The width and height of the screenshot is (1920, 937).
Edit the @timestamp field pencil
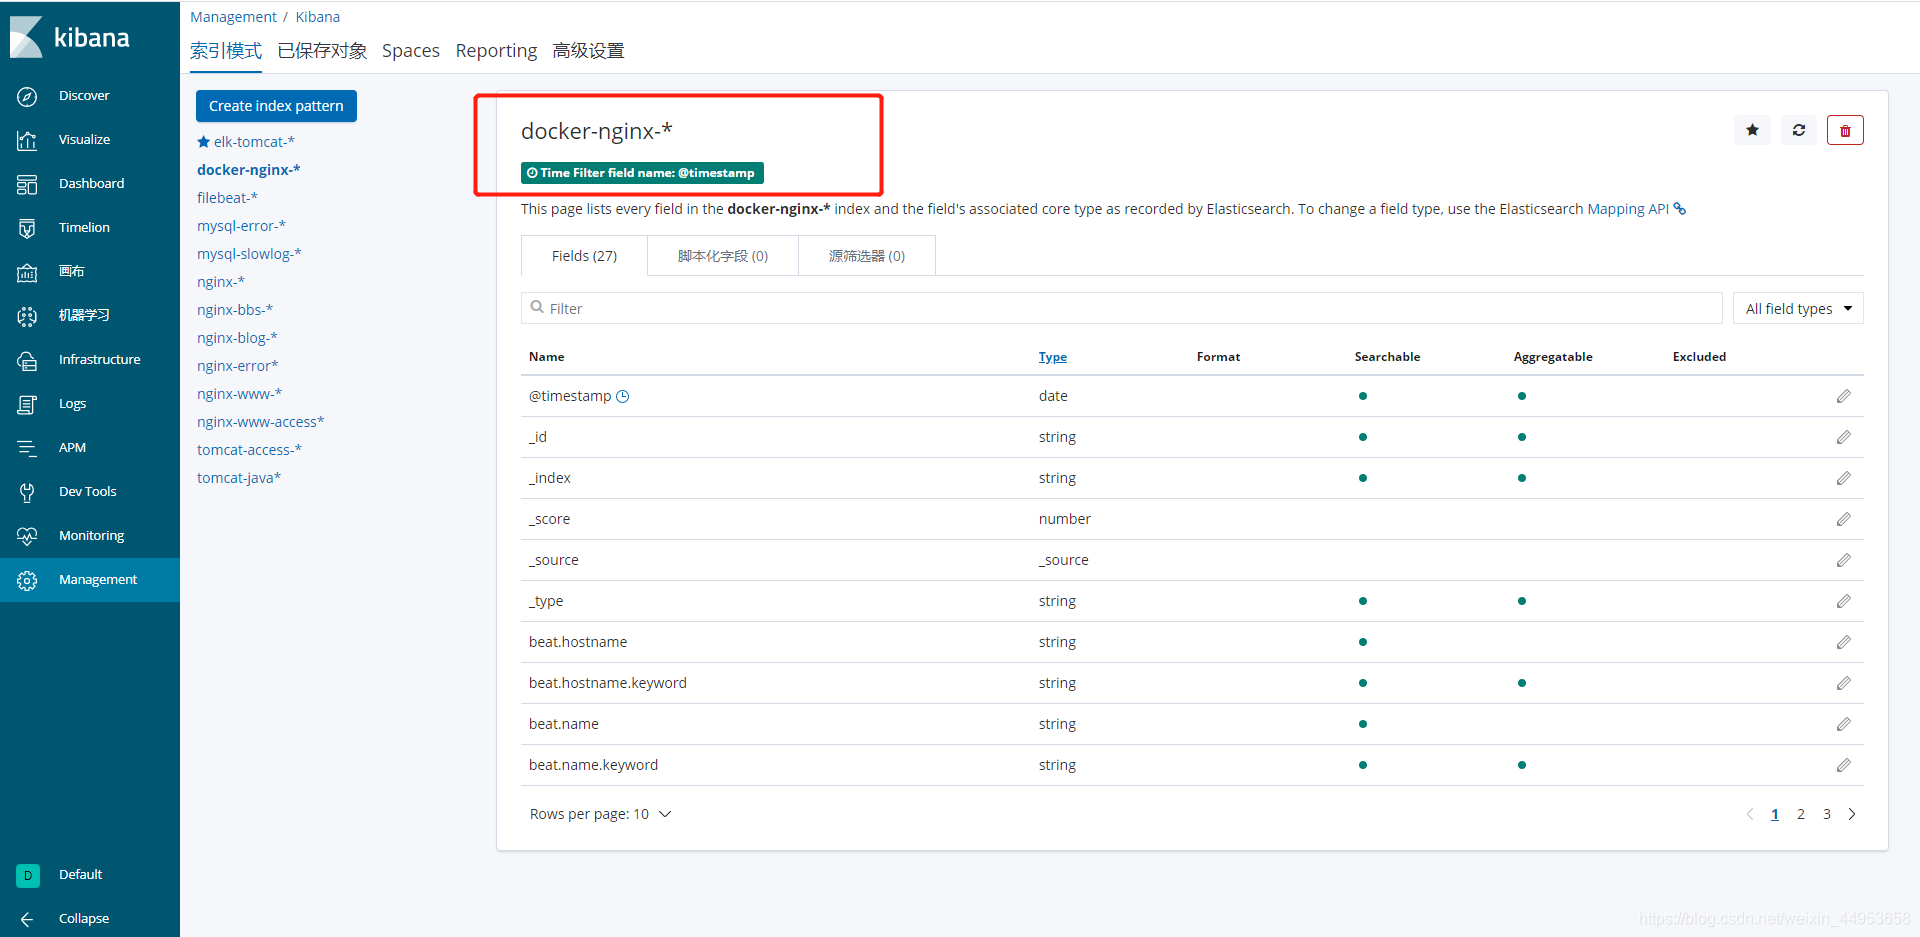1843,396
